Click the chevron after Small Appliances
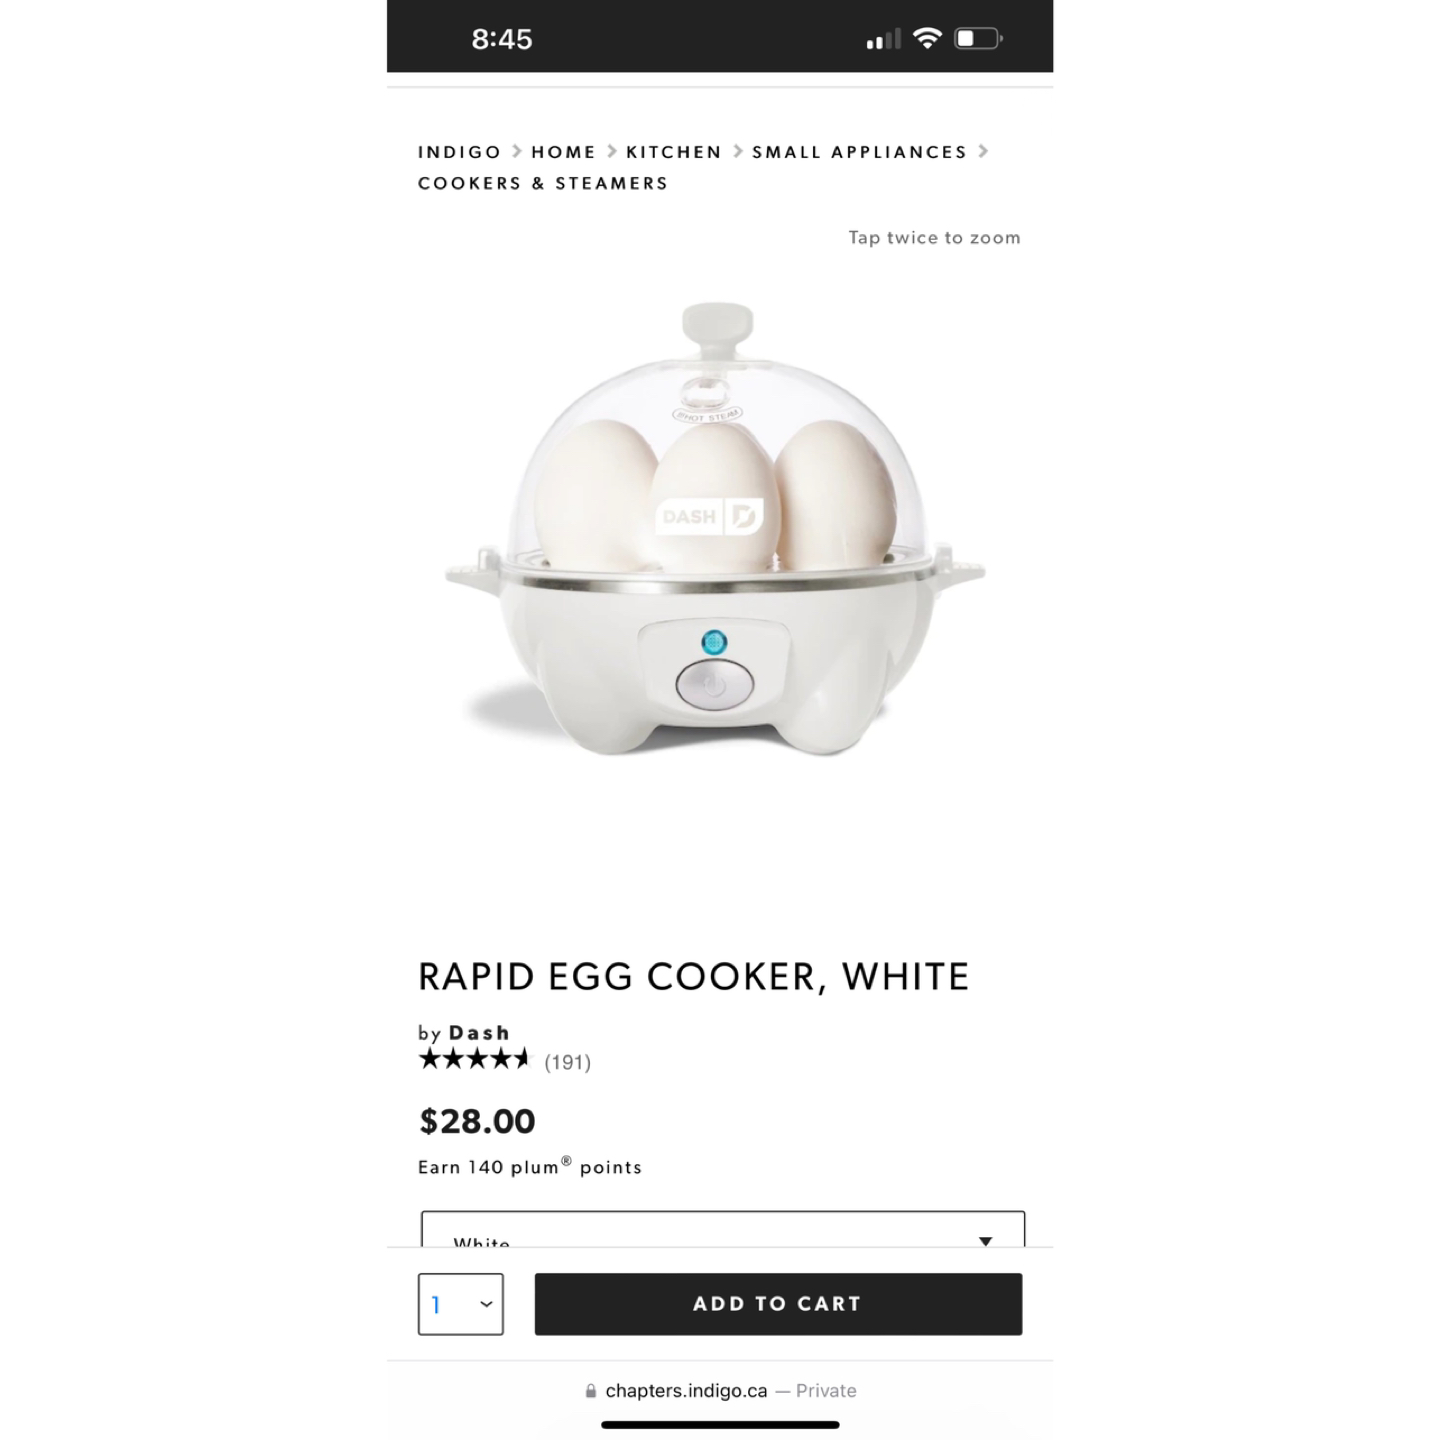Image resolution: width=1440 pixels, height=1440 pixels. click(983, 151)
